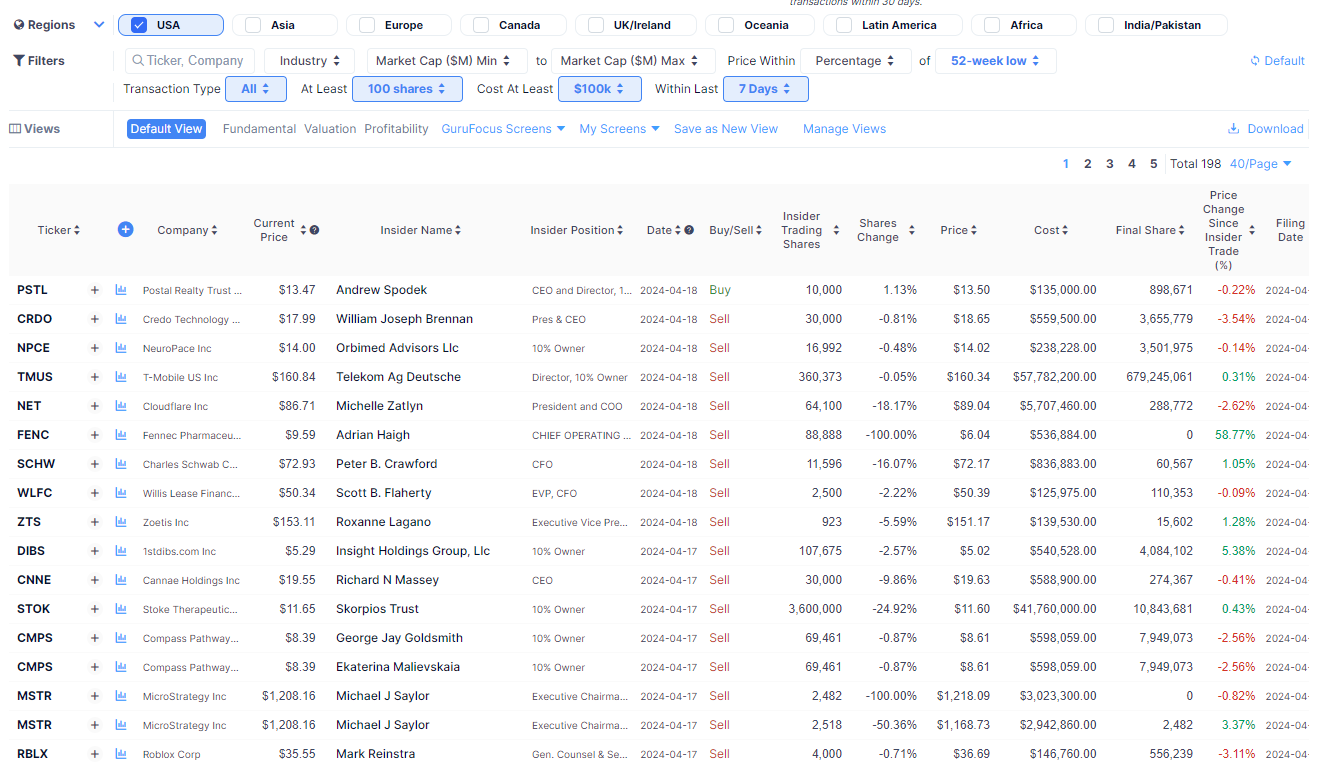Open Market Cap Max dropdown
1324x768 pixels.
pyautogui.click(x=633, y=61)
